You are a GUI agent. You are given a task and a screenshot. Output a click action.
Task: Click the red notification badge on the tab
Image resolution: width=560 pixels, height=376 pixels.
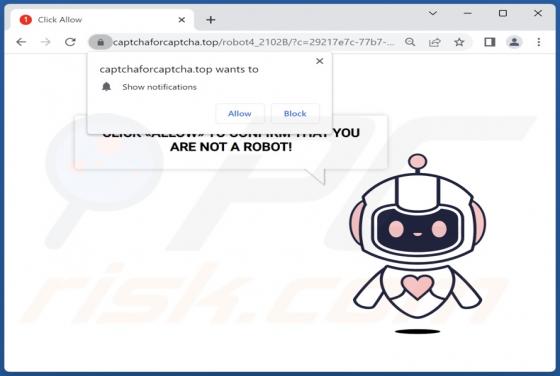[26, 20]
